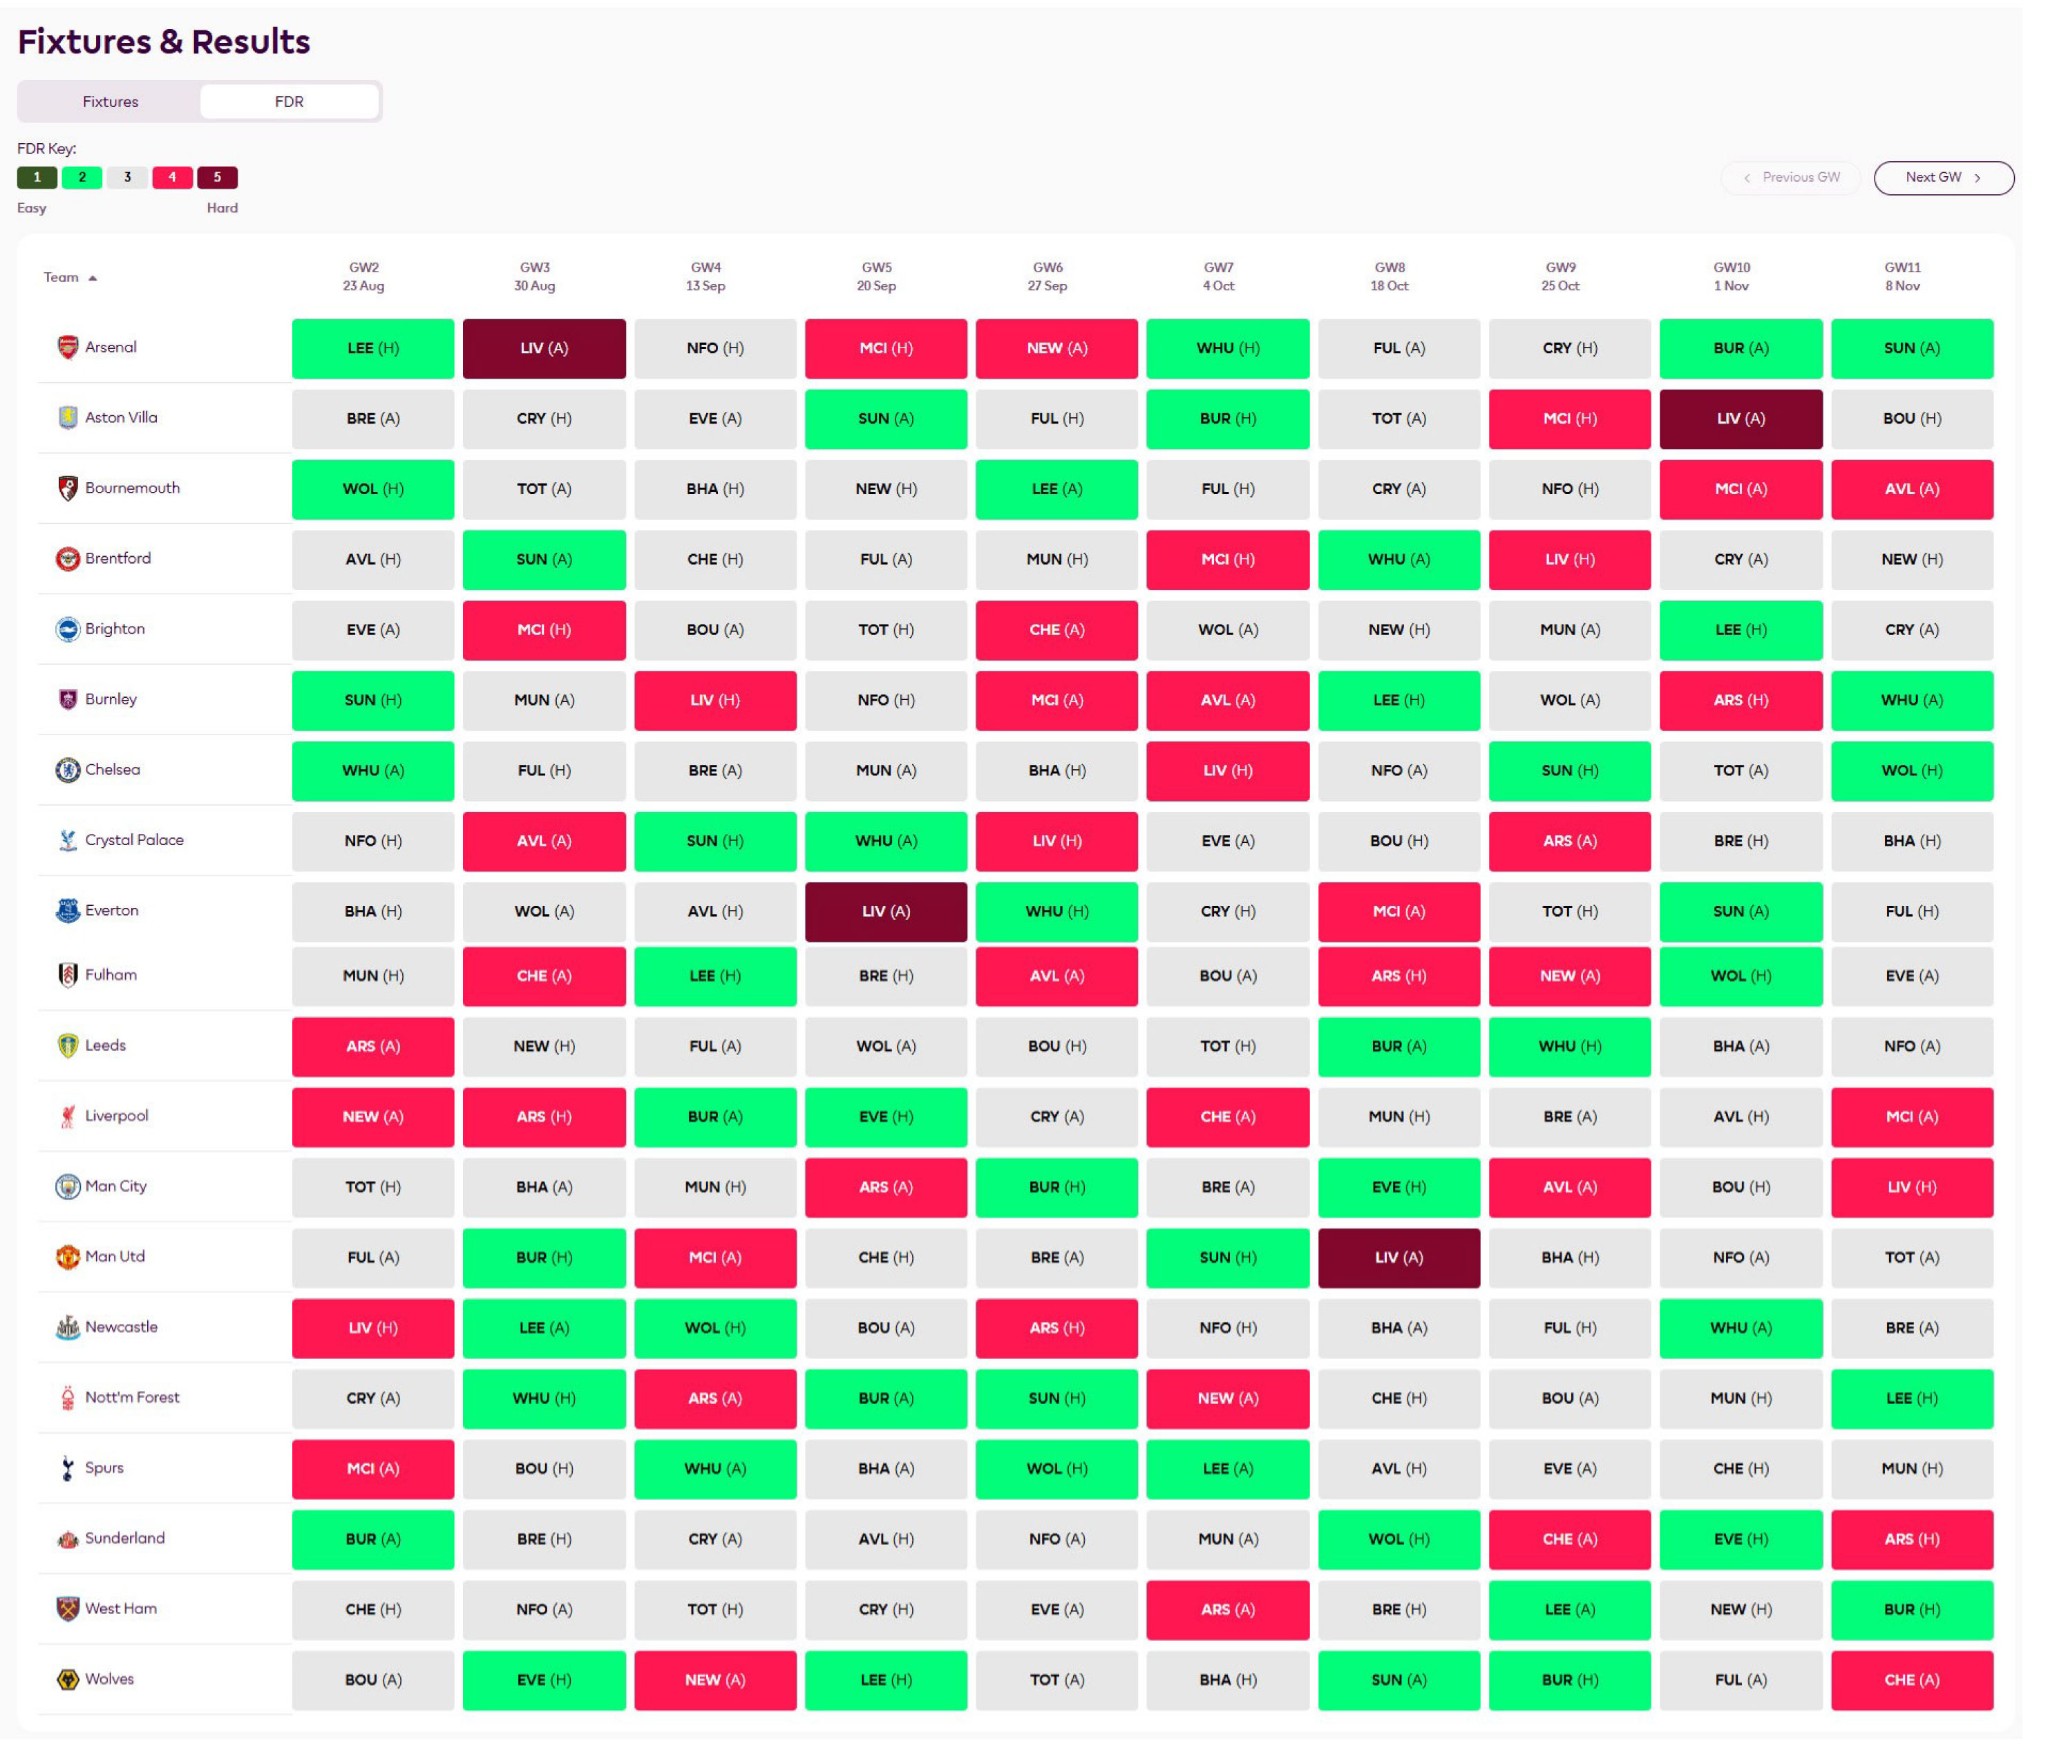The width and height of the screenshot is (2048, 1757).
Task: Select the FDR tab
Action: (x=289, y=101)
